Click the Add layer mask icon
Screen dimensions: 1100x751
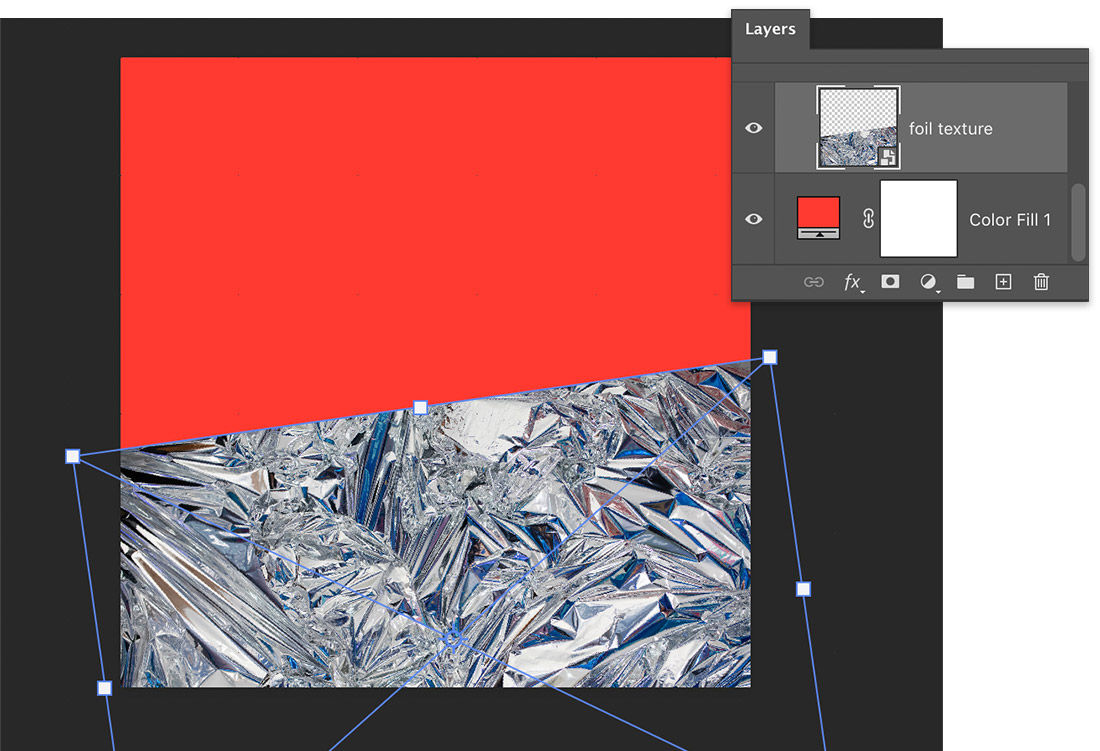click(890, 282)
